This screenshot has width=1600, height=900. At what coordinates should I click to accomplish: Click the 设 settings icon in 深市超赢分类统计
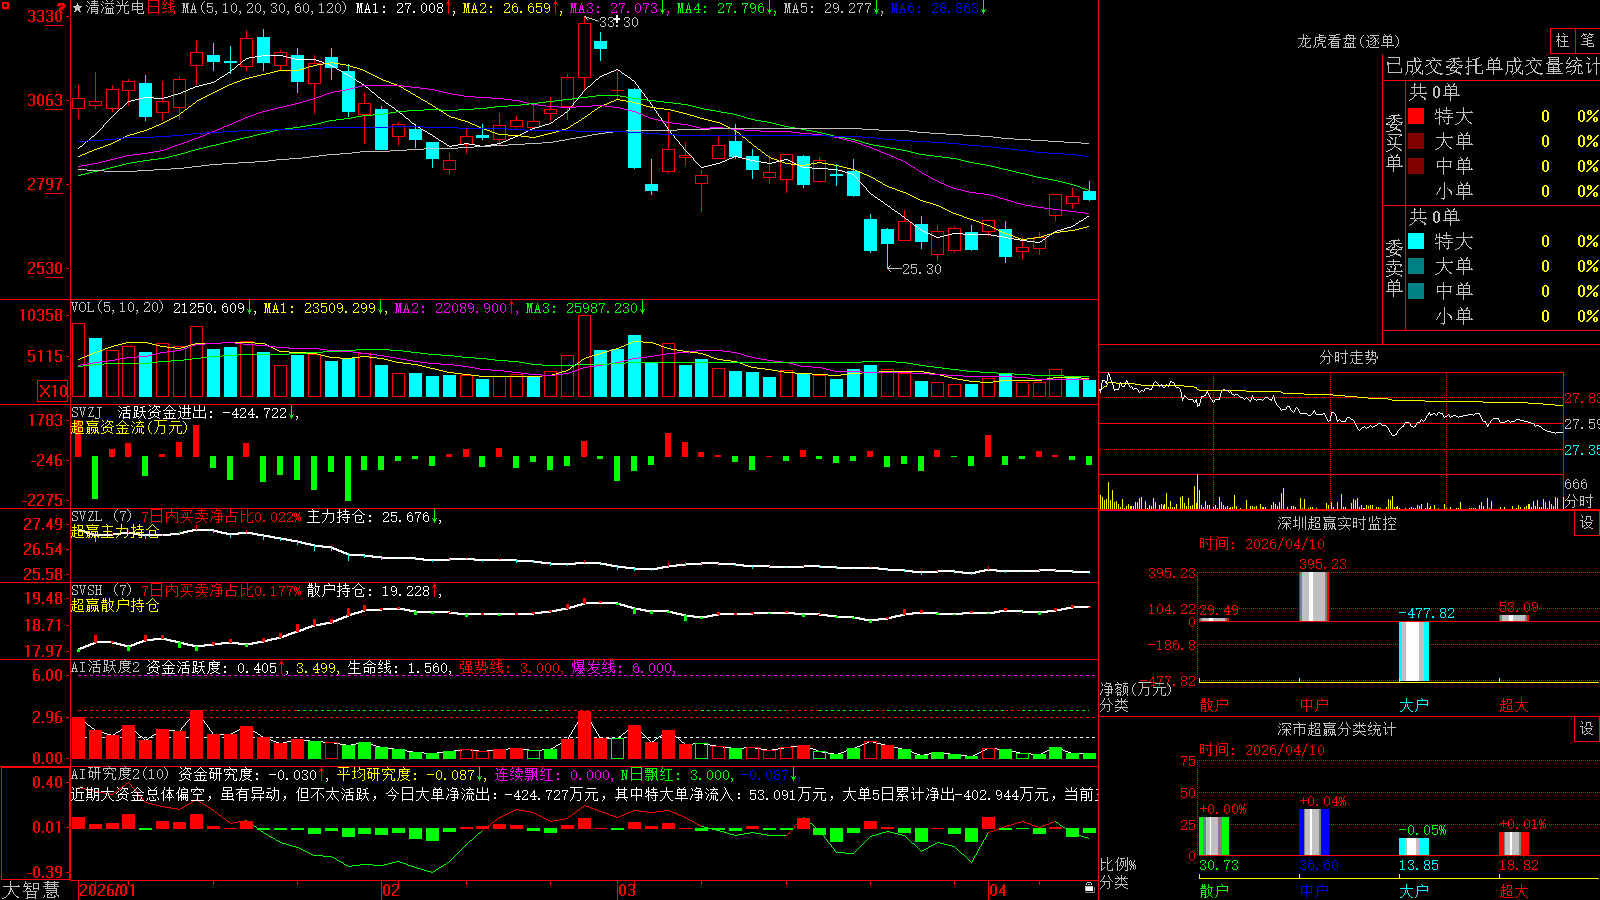tap(1586, 729)
